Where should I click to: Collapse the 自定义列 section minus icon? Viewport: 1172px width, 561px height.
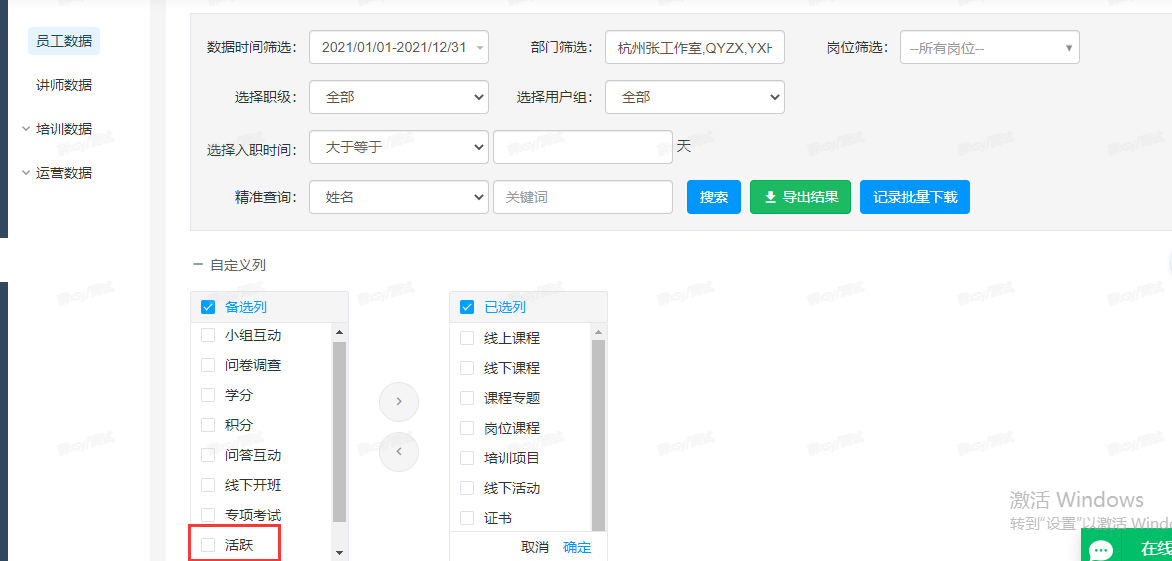tap(197, 265)
